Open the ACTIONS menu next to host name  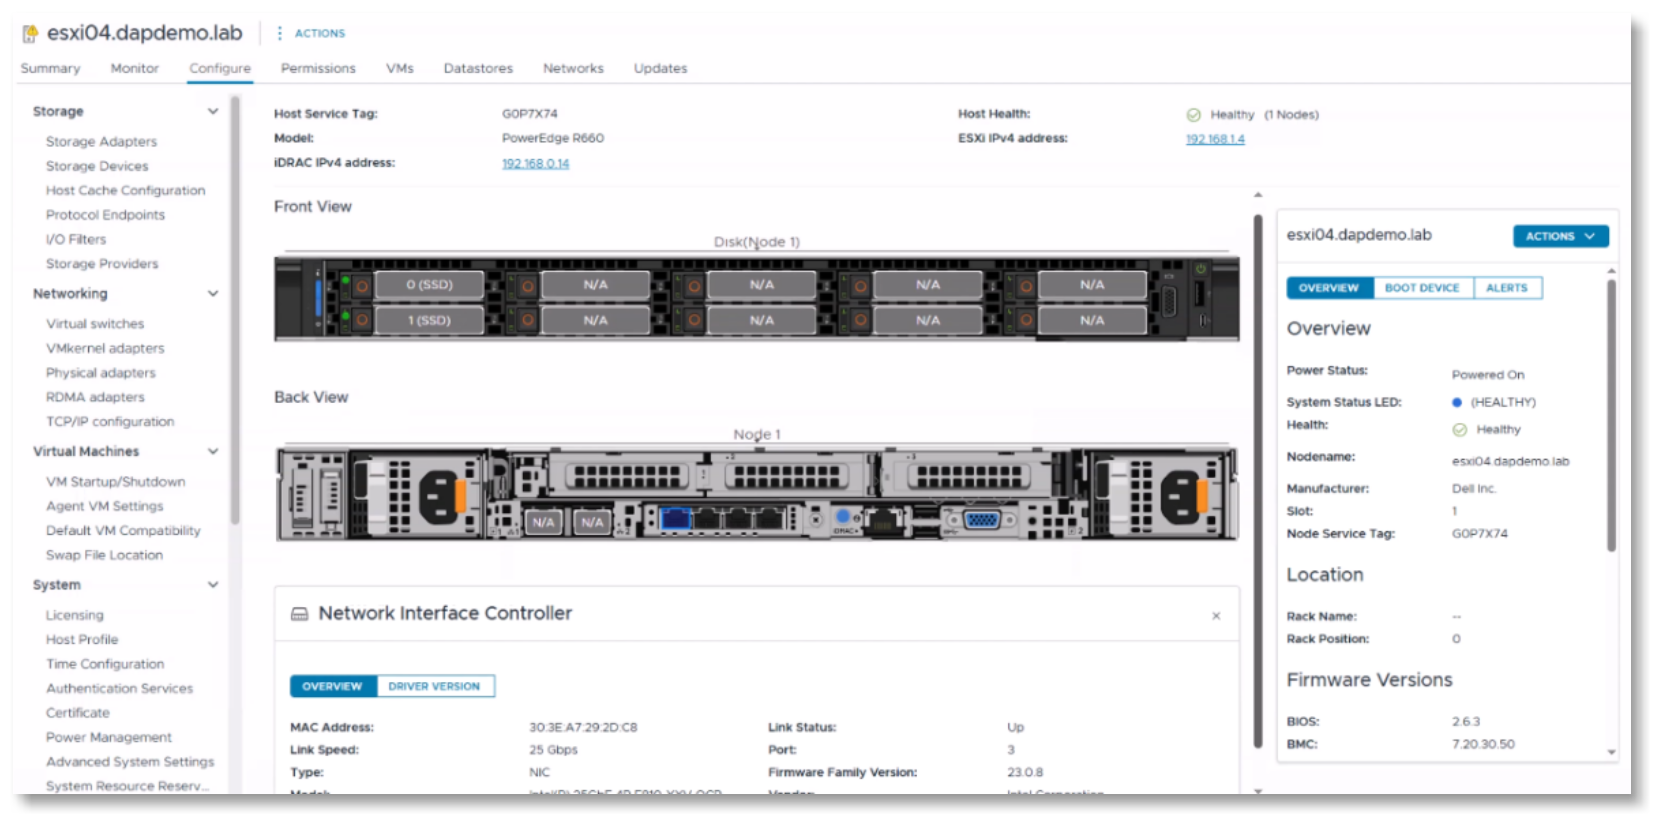pos(319,33)
